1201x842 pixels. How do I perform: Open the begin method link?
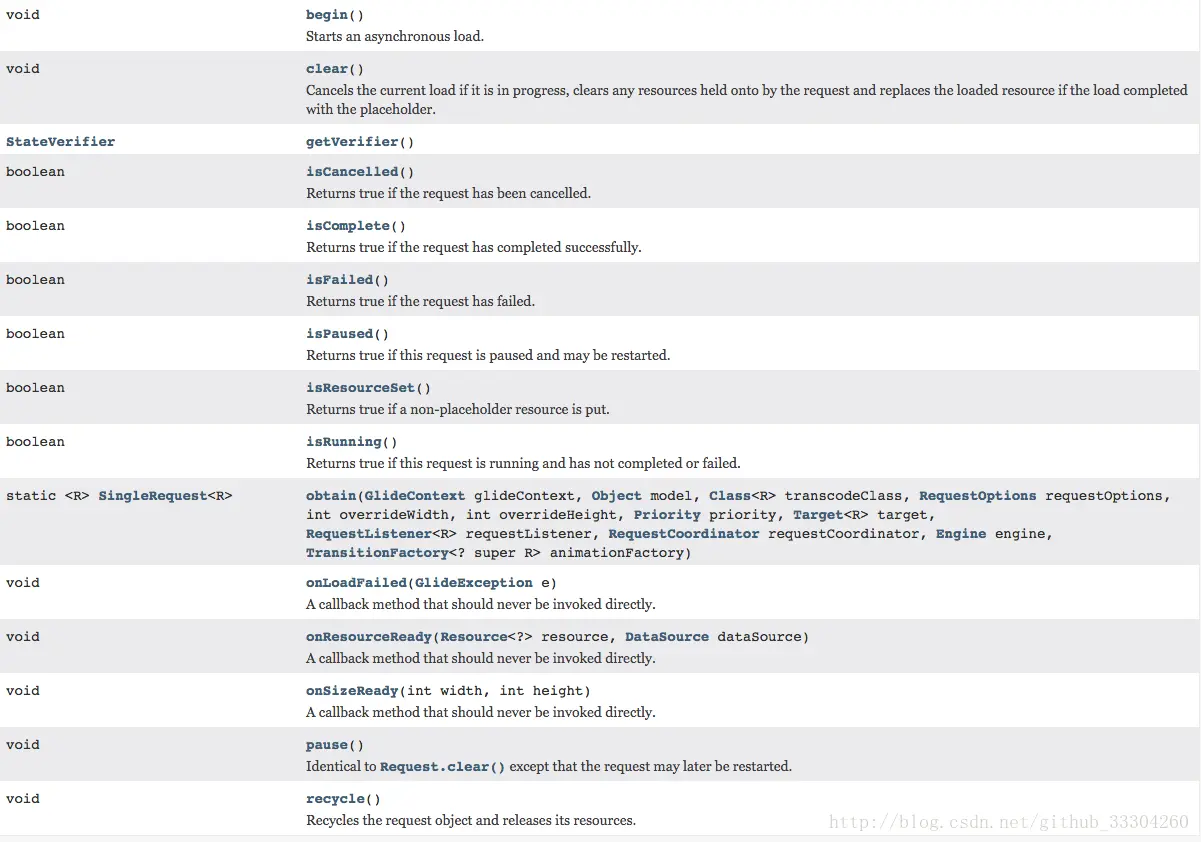[x=327, y=15]
